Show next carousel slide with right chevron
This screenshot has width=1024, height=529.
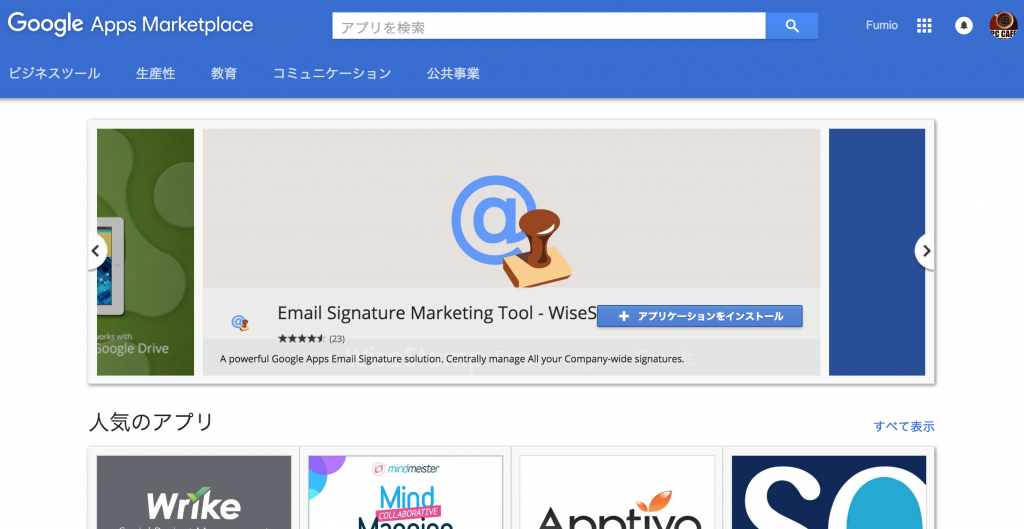(x=925, y=251)
